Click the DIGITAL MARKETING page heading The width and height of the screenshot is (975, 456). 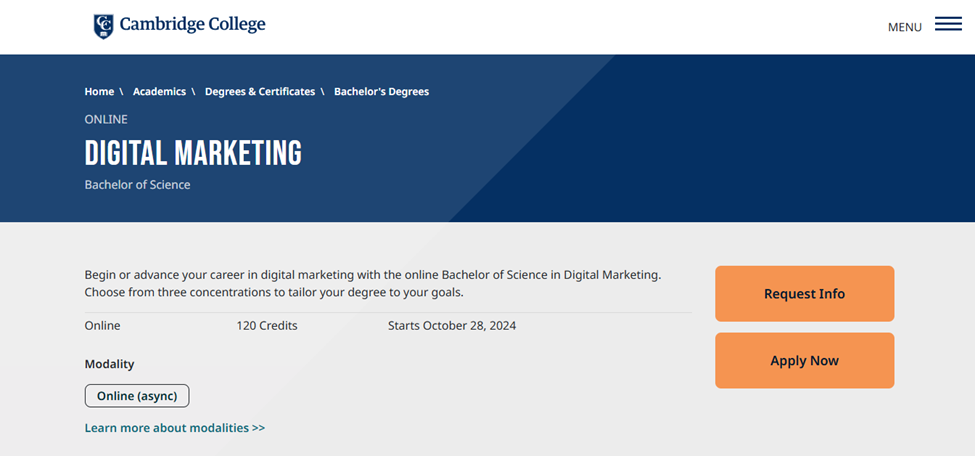(x=193, y=153)
